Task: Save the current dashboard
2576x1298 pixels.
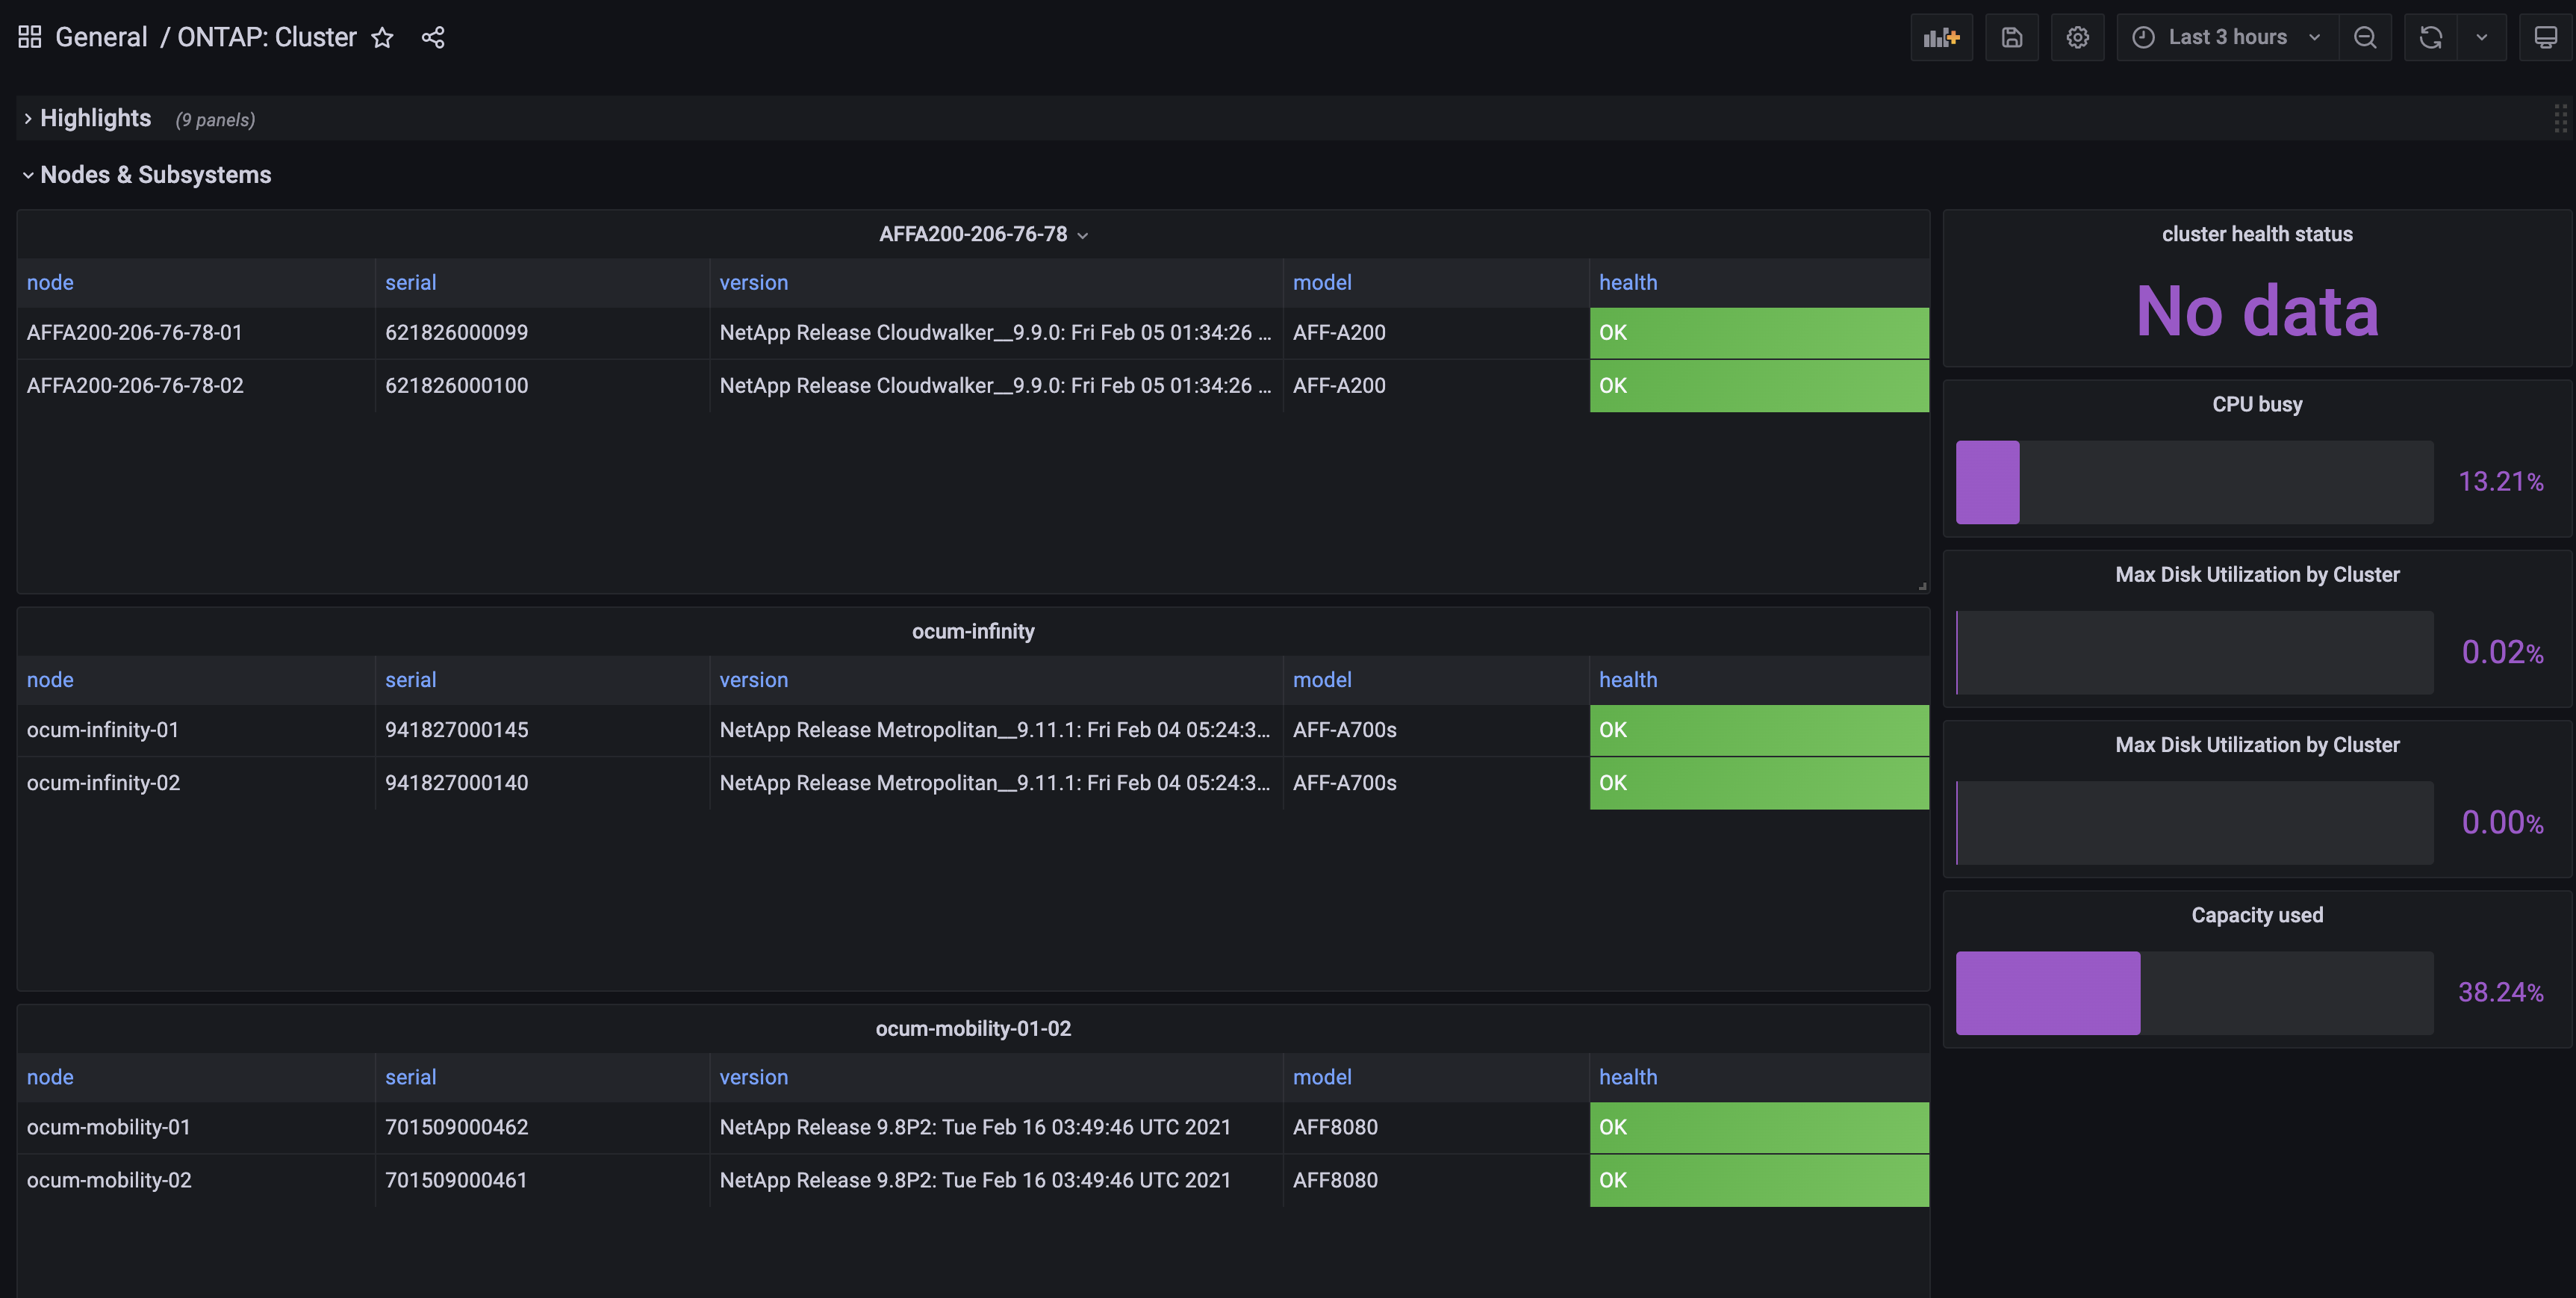Action: (2012, 37)
